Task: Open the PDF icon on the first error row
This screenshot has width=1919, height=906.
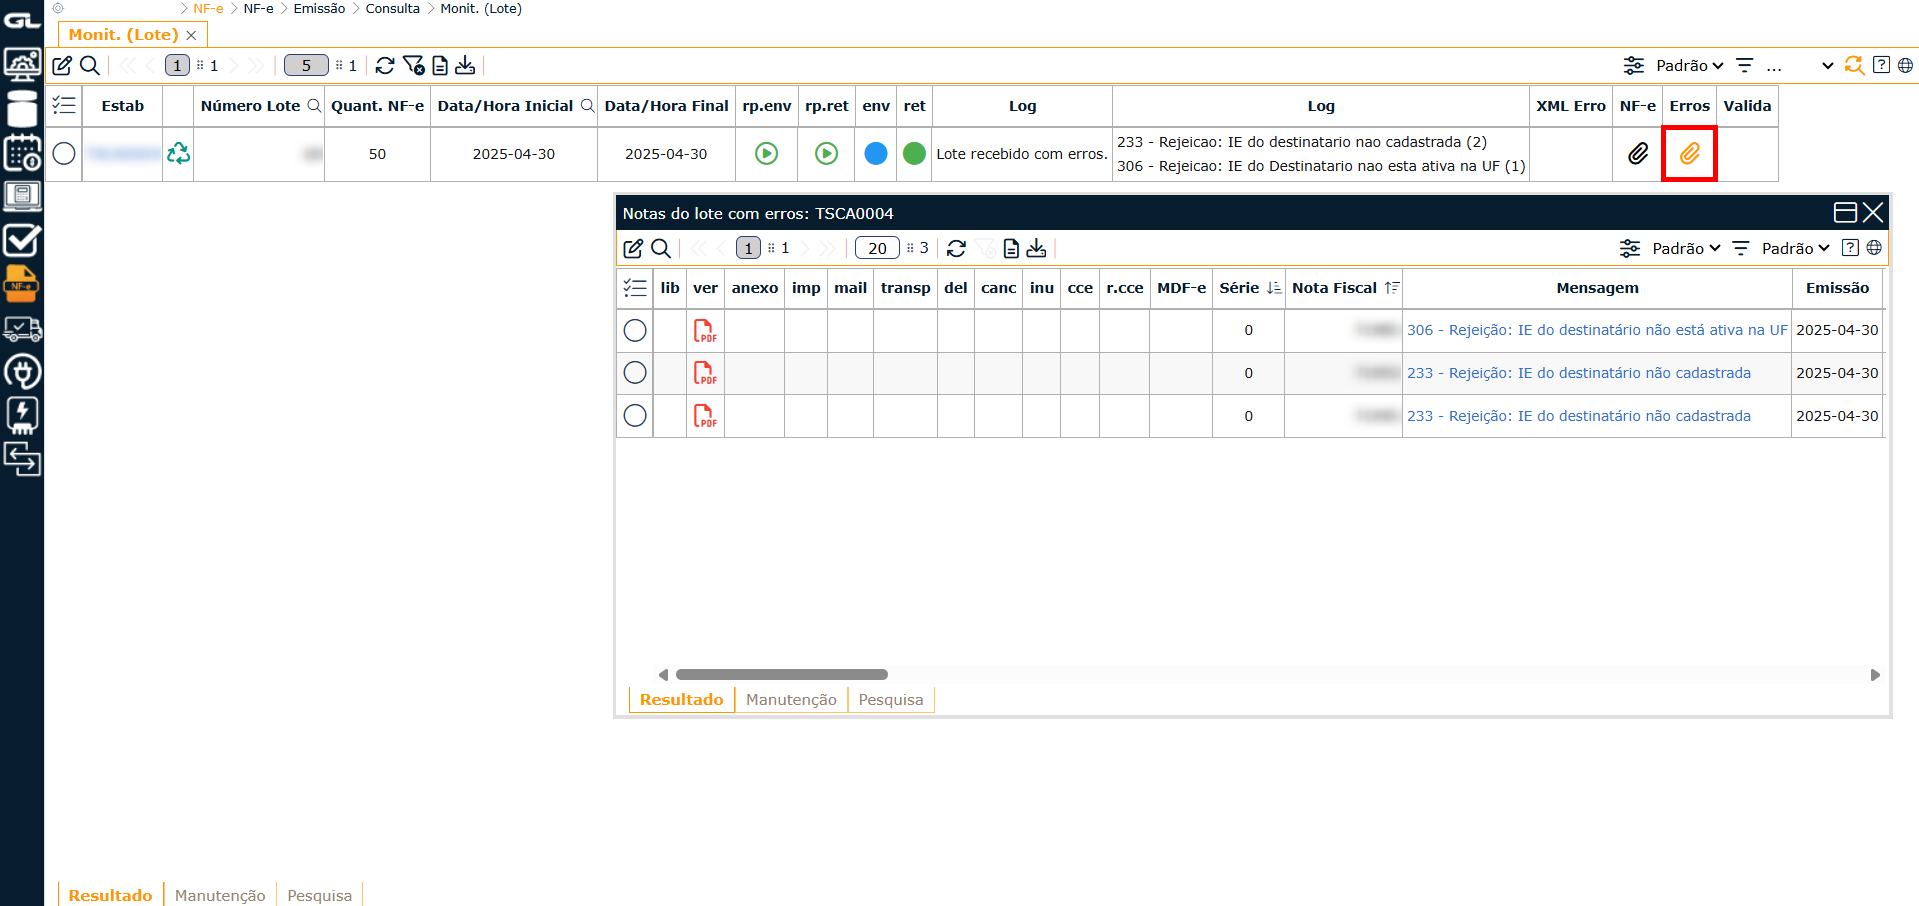Action: [x=705, y=330]
